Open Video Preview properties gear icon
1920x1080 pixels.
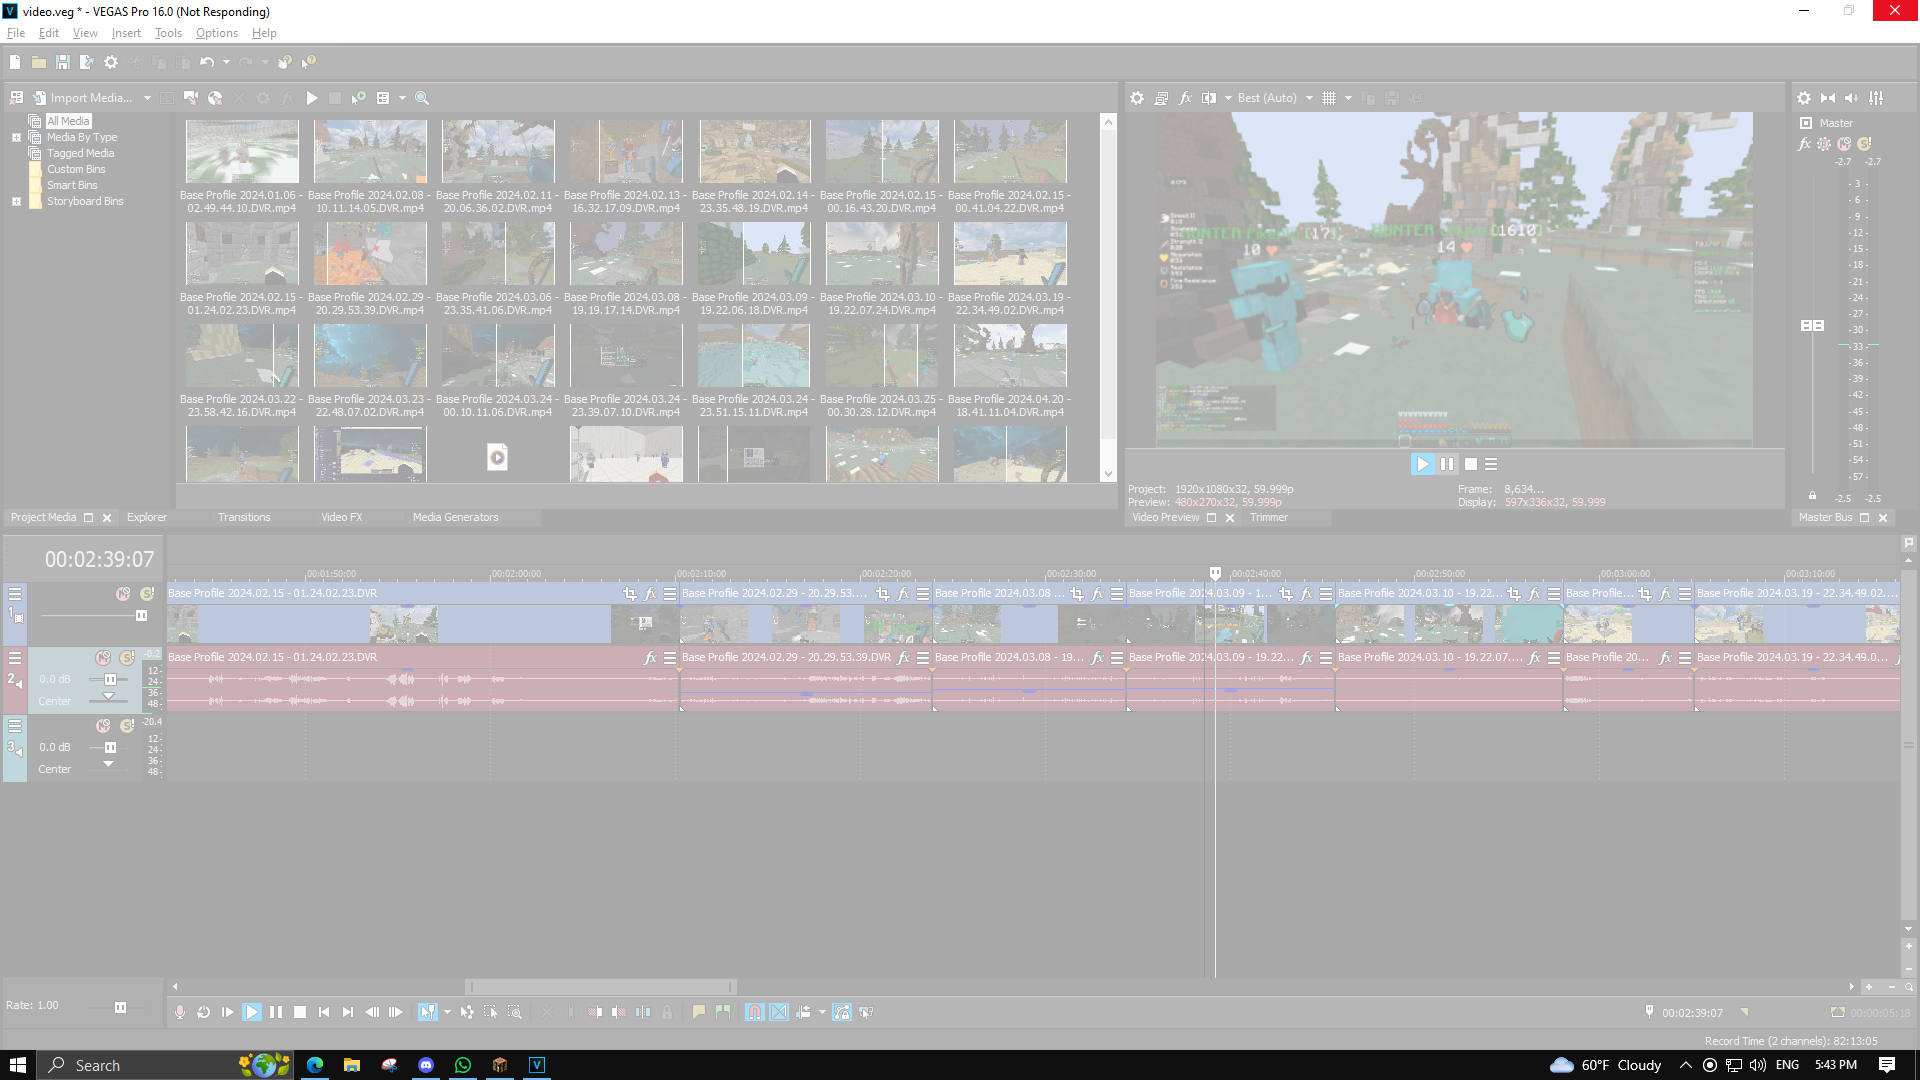[x=1137, y=98]
